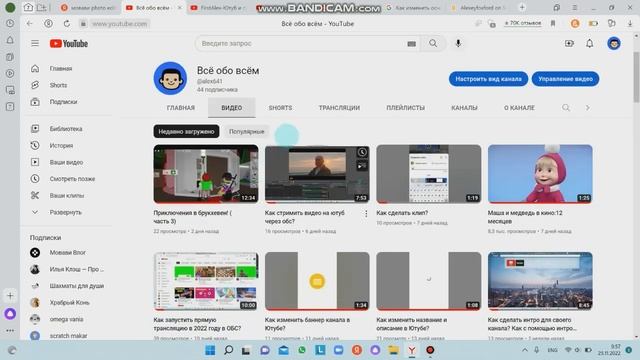Switch to the ВИДЕО channel tab
Screen dimensions: 640x360
(x=231, y=108)
